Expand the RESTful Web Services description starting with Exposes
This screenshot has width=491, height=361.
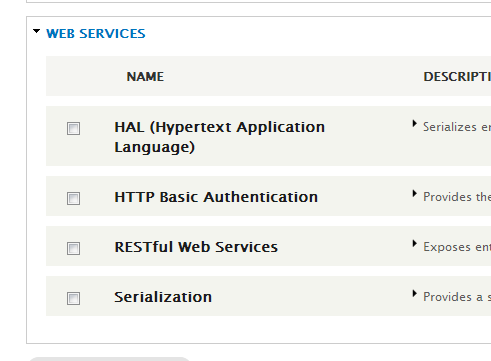point(414,244)
